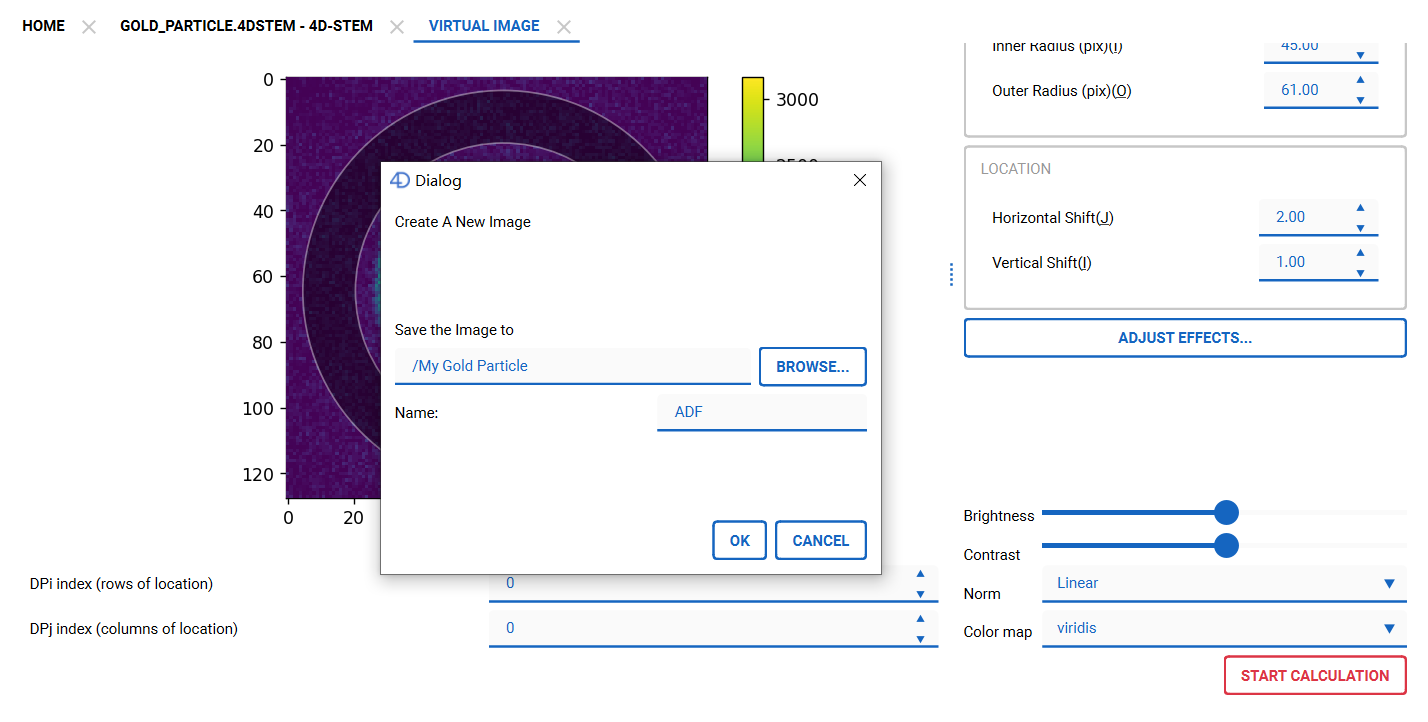Adjust the Contrast slider handle
The width and height of the screenshot is (1428, 722).
1226,545
